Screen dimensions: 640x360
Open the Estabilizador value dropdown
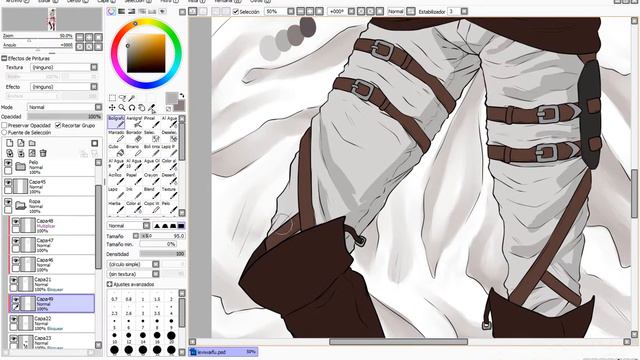tap(464, 11)
